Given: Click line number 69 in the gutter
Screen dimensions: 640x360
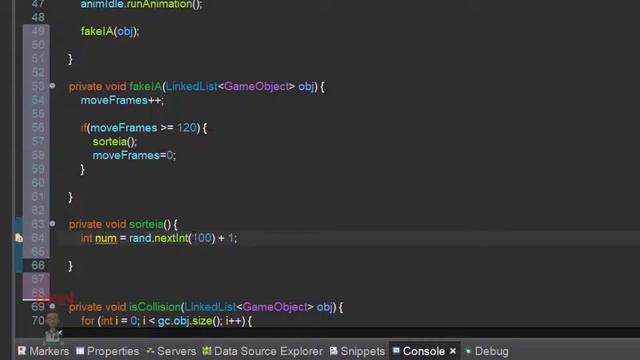Looking at the screenshot, I should coord(38,307).
